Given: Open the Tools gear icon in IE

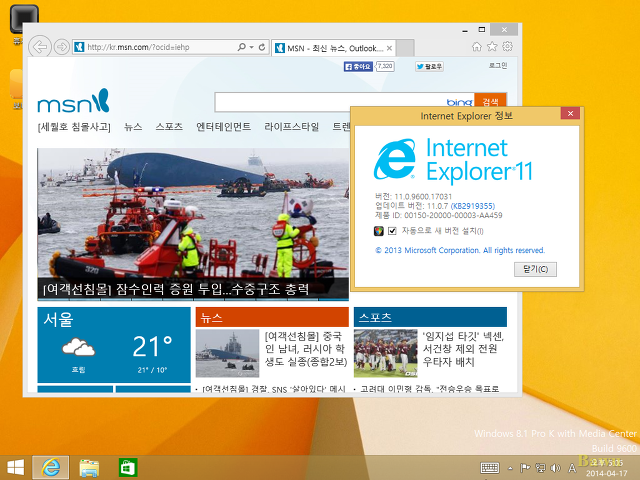Looking at the screenshot, I should click(x=507, y=47).
